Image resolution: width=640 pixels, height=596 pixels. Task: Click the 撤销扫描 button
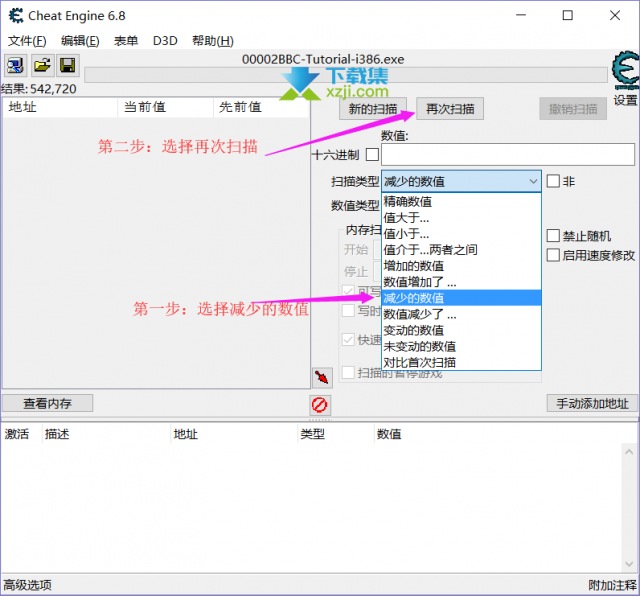click(x=573, y=109)
